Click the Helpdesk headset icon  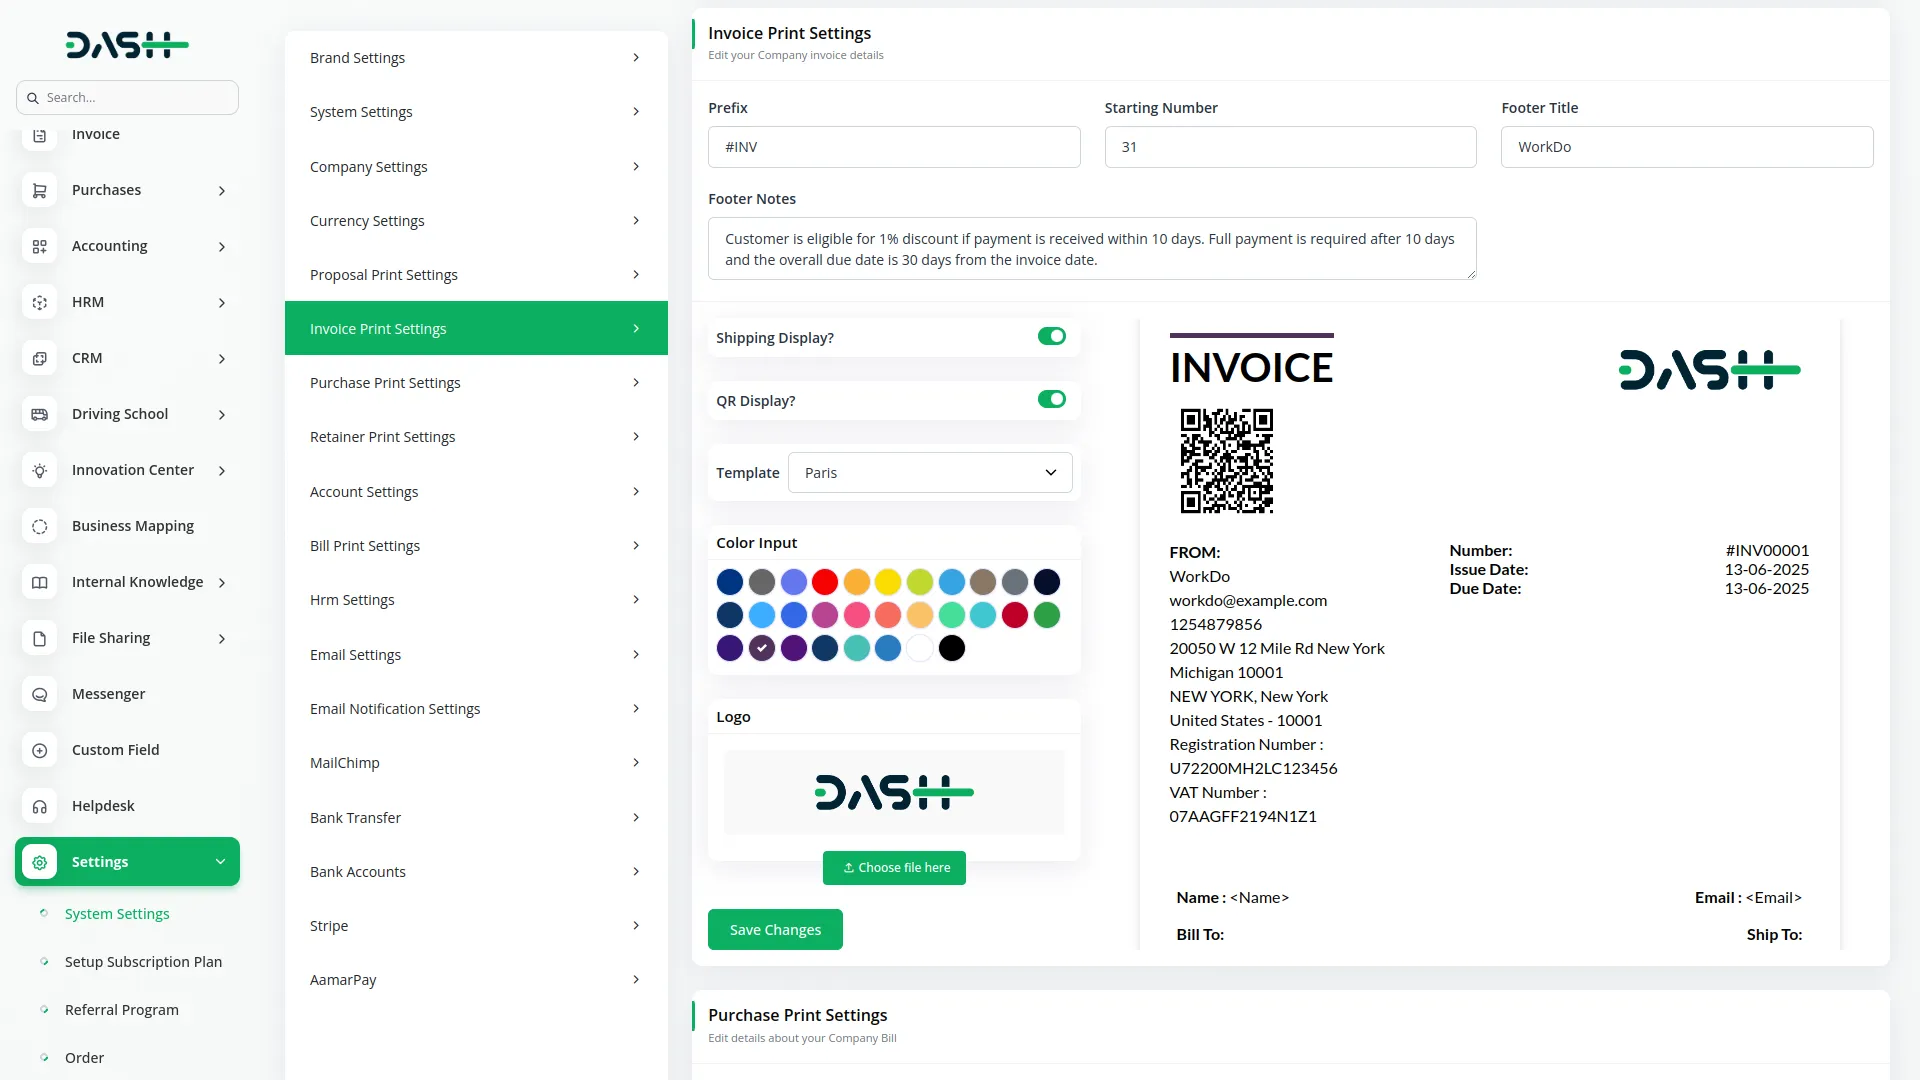click(40, 806)
